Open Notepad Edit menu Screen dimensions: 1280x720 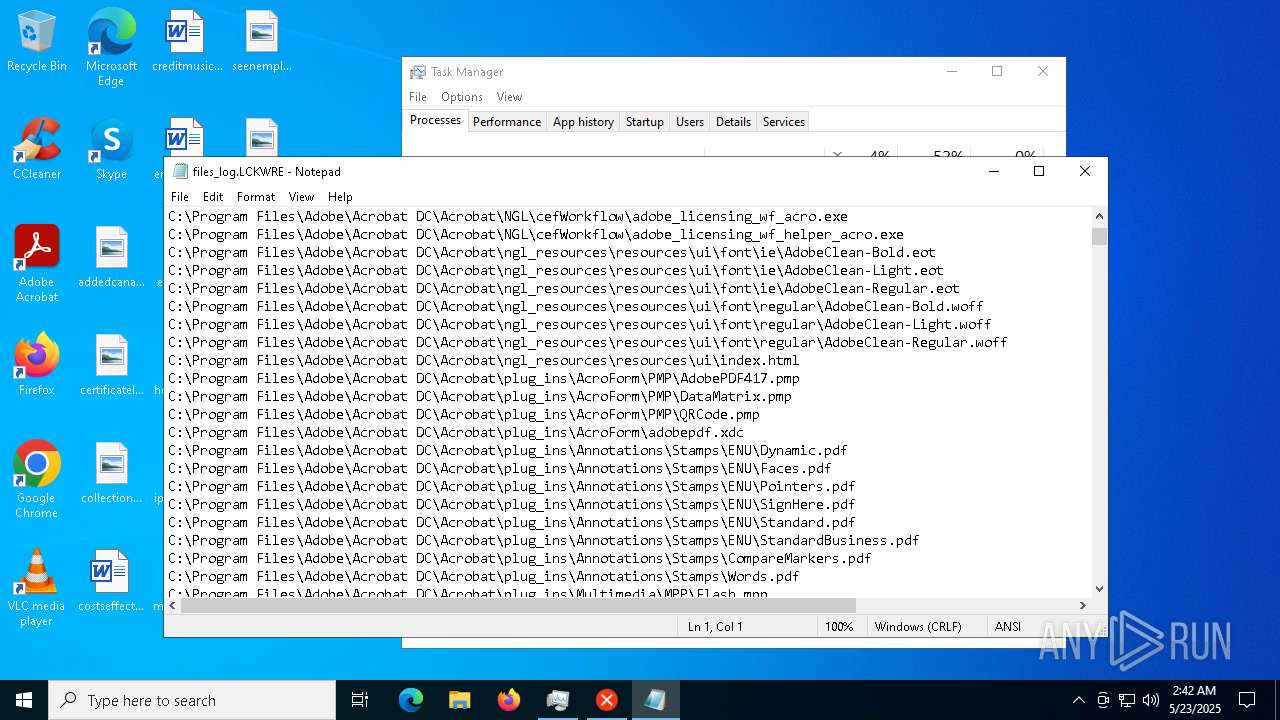[x=213, y=197]
